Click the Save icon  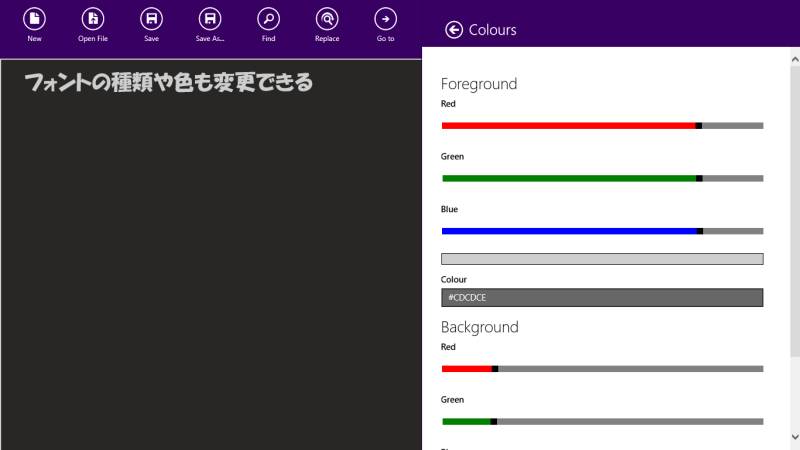[x=151, y=19]
